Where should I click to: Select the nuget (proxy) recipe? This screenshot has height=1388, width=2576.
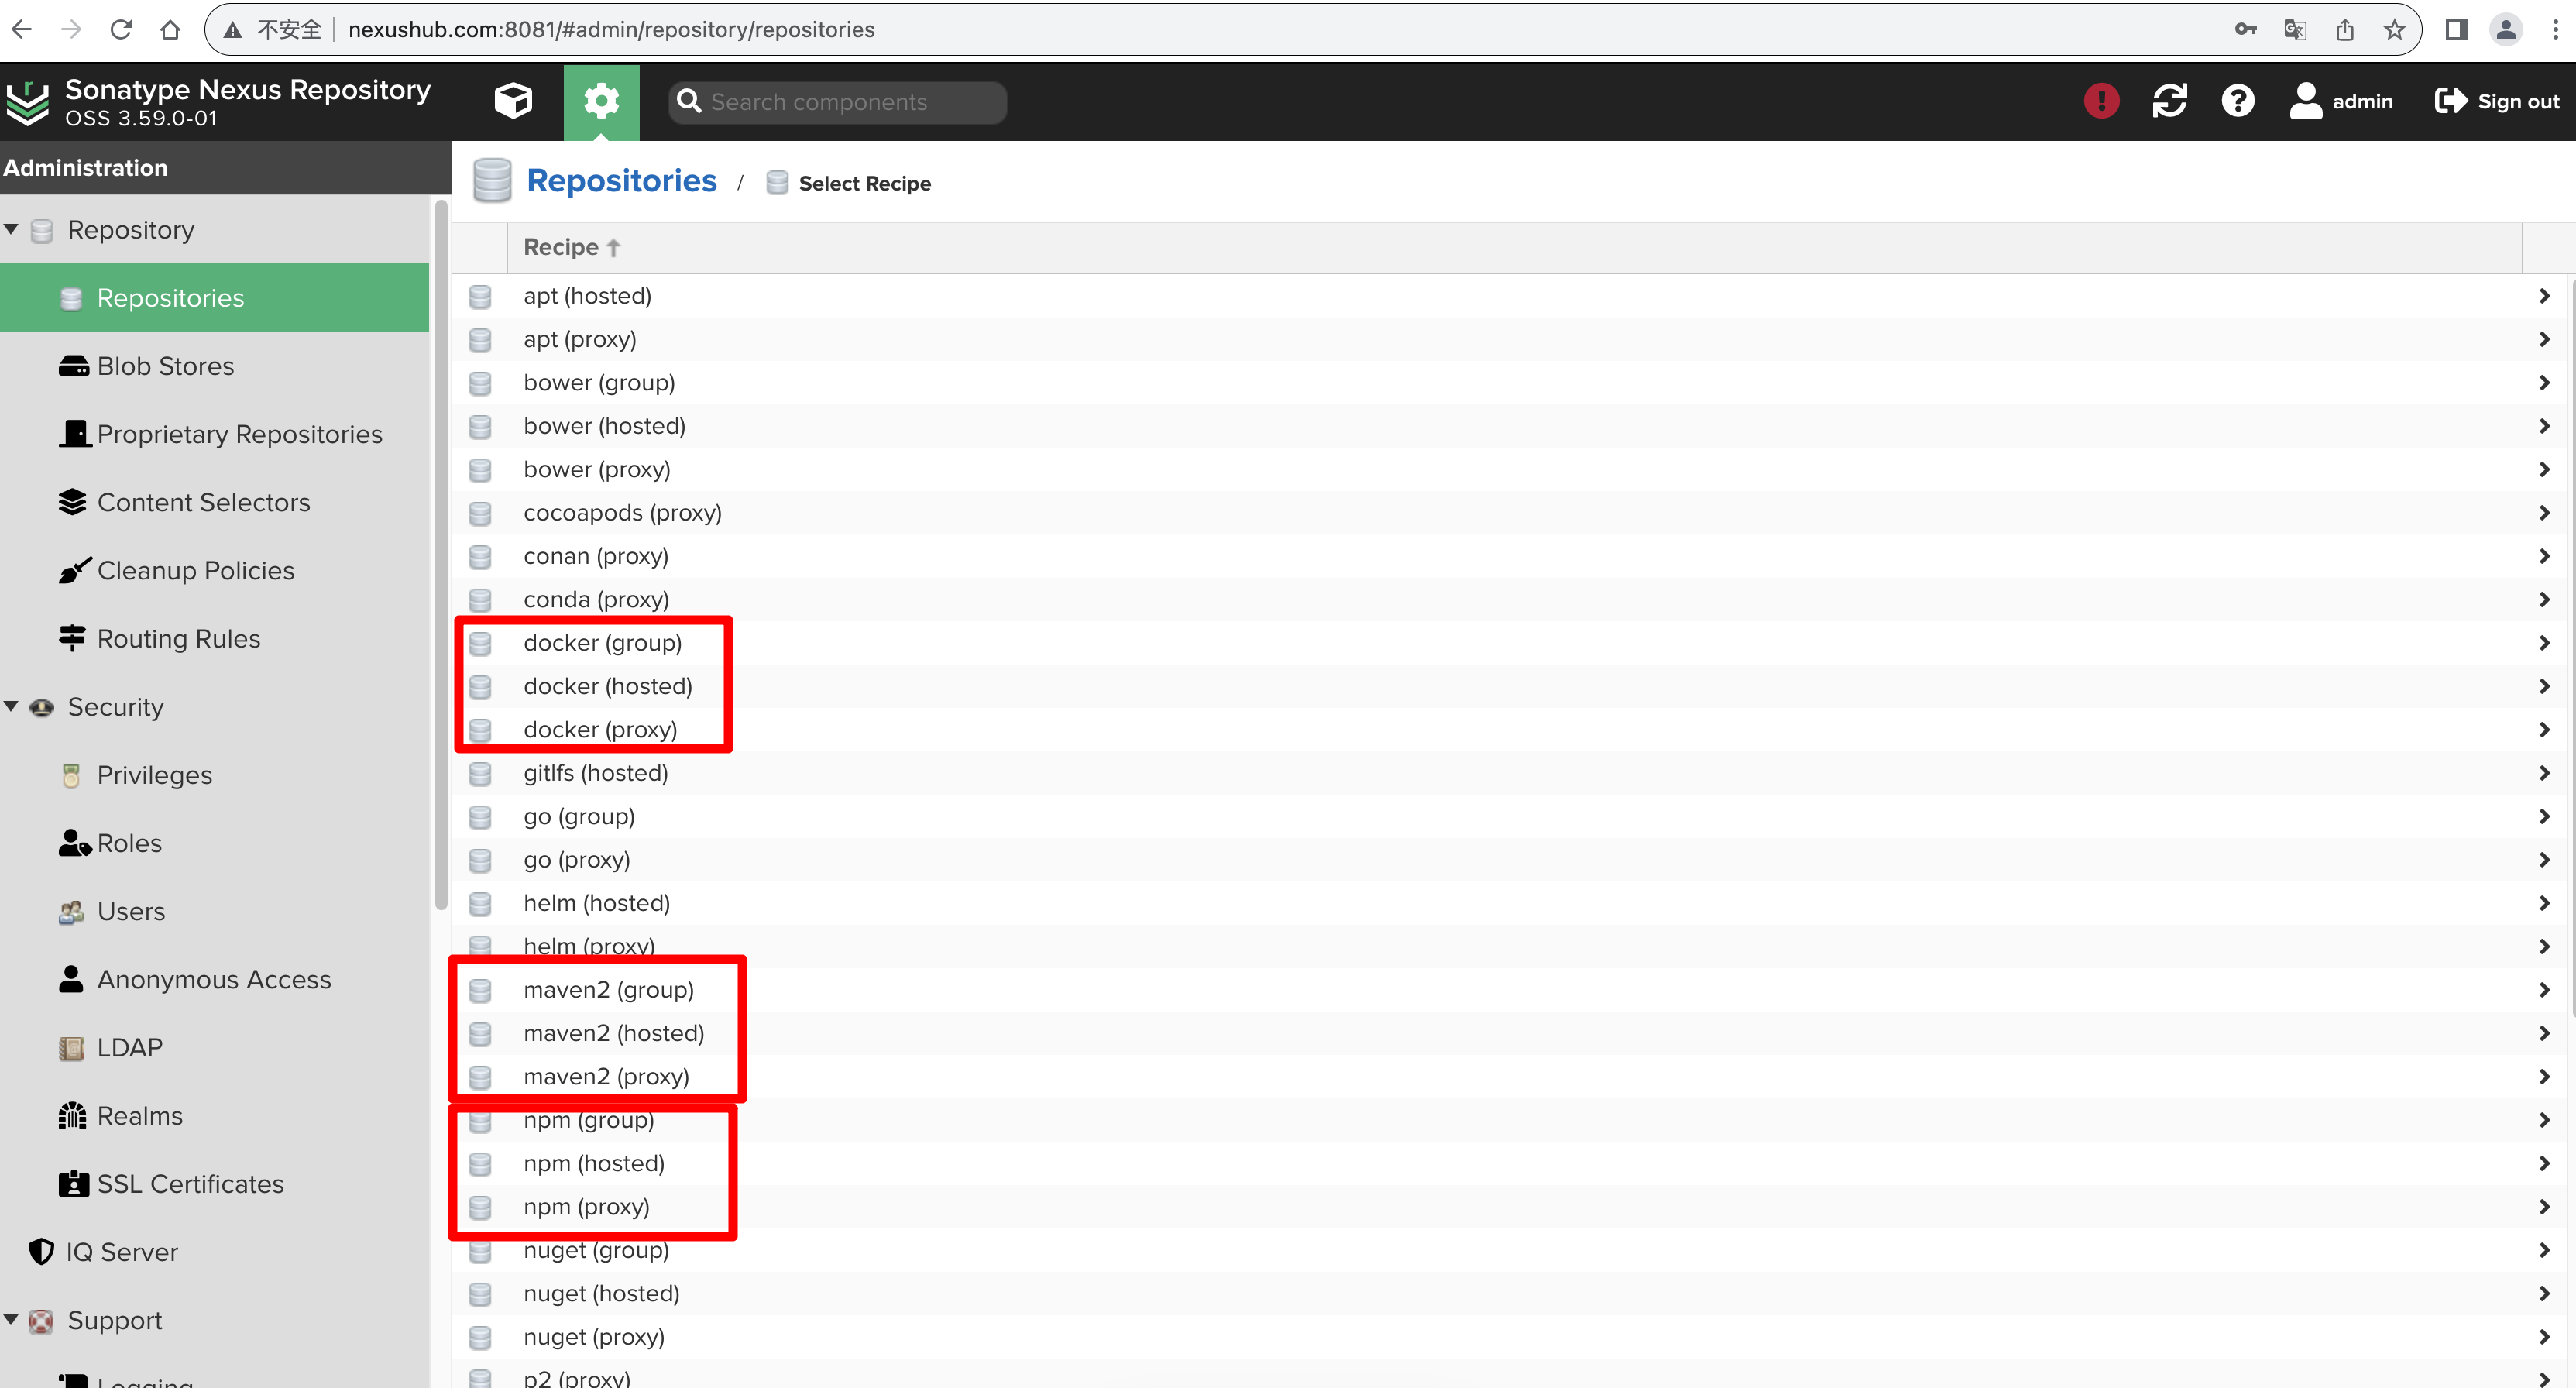pos(1510,1337)
